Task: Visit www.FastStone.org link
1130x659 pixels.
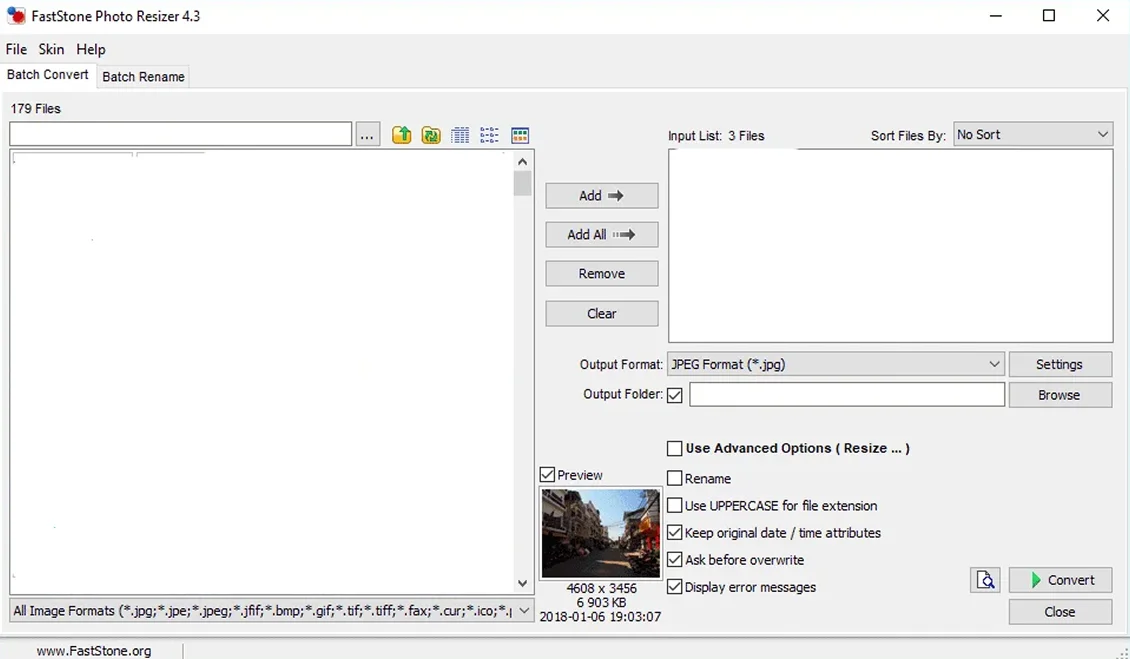Action: 94,650
